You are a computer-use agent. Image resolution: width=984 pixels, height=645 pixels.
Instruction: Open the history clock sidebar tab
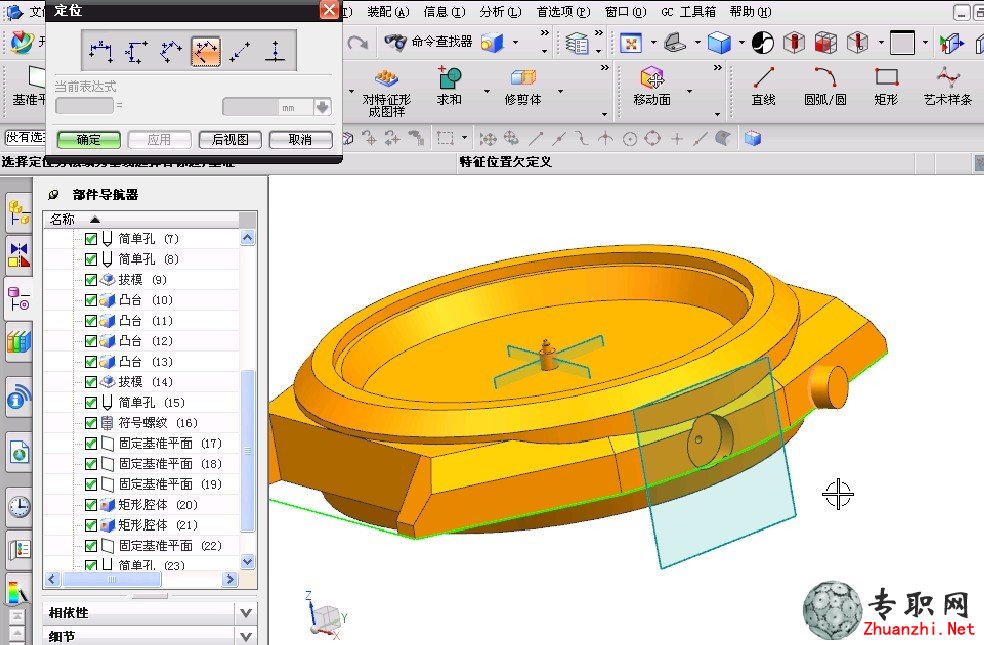[x=19, y=506]
